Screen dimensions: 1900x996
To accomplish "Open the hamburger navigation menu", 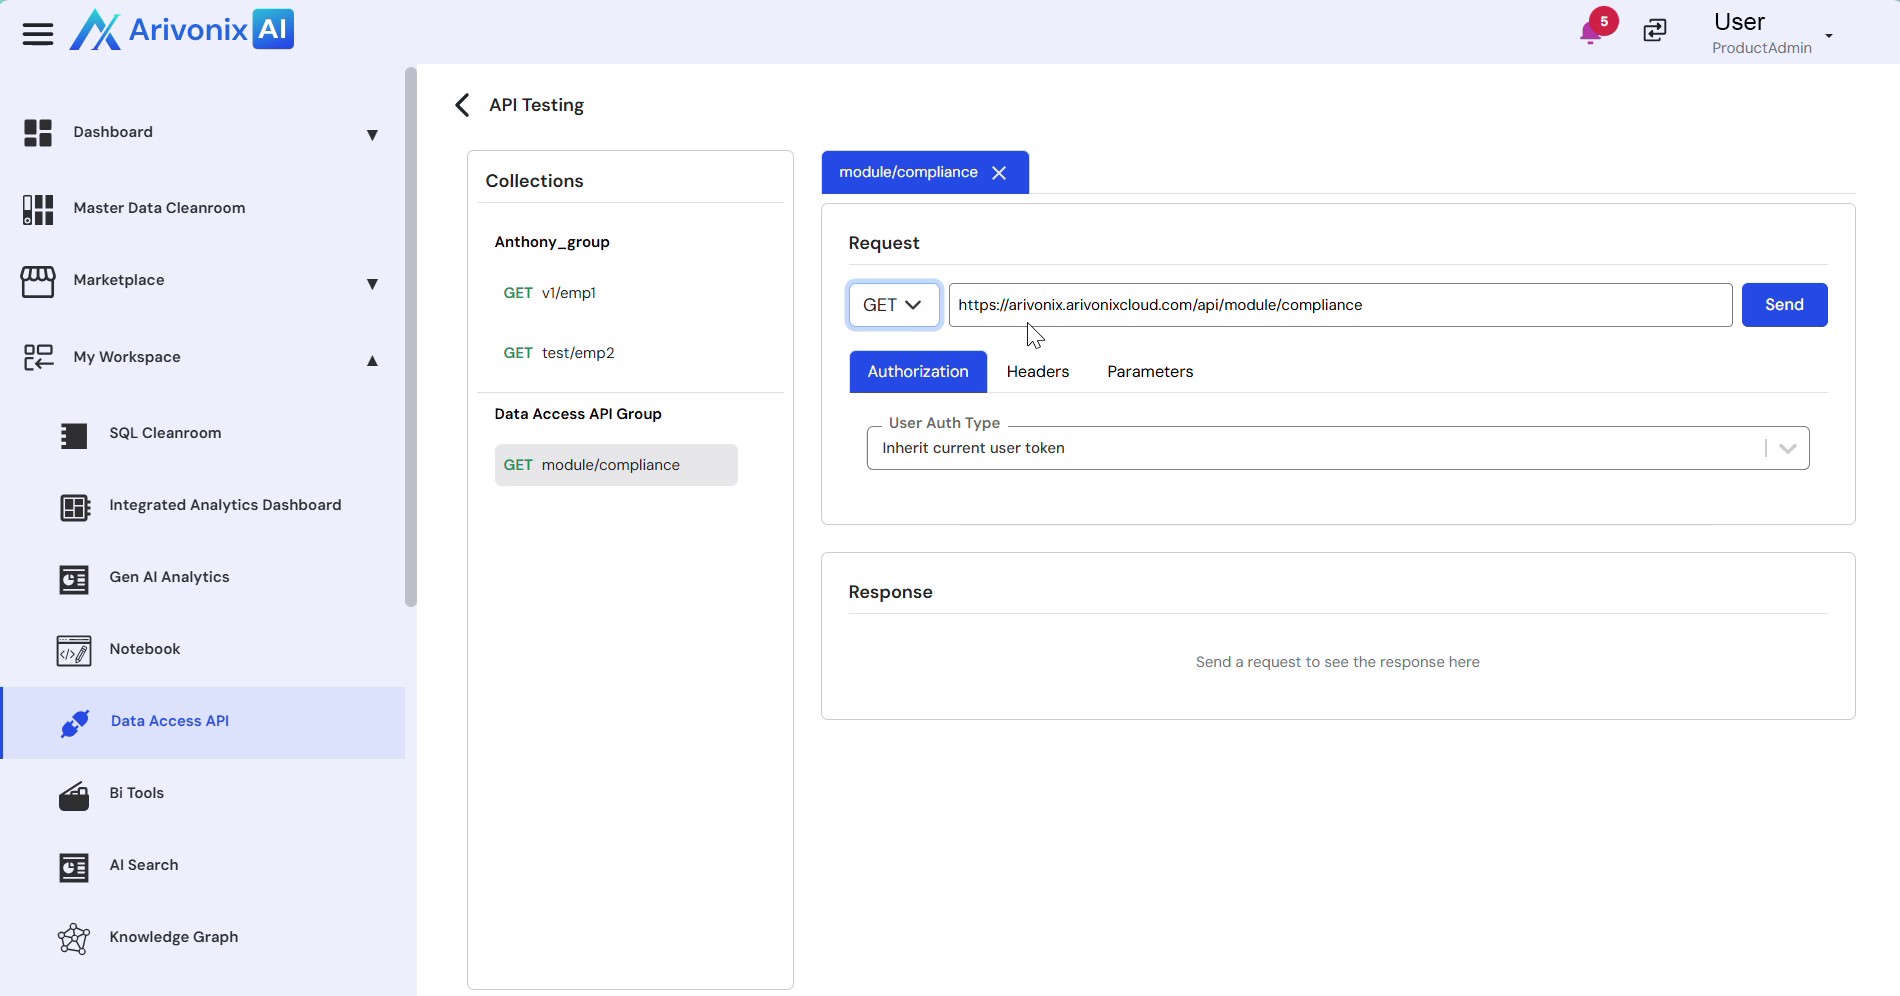I will coord(38,34).
